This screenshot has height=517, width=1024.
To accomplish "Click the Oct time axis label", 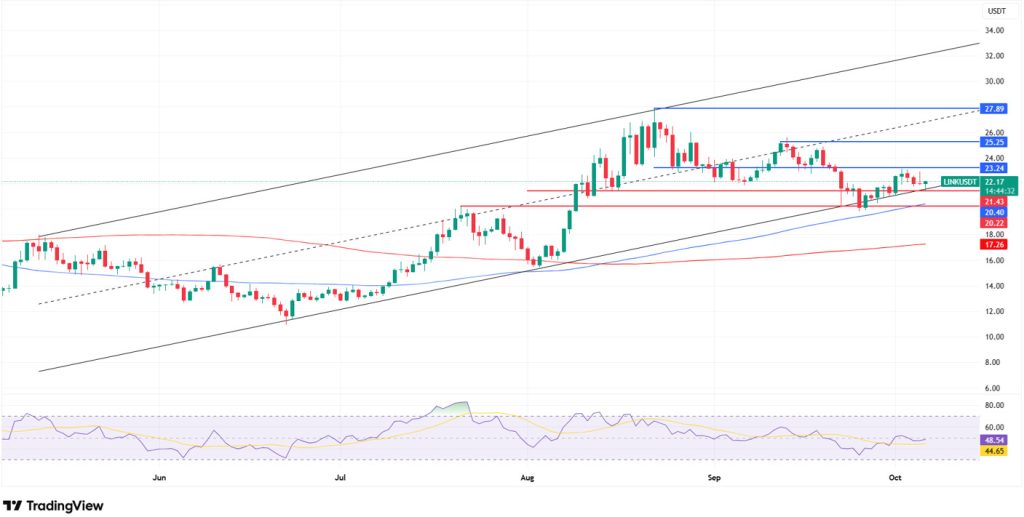I will [897, 480].
